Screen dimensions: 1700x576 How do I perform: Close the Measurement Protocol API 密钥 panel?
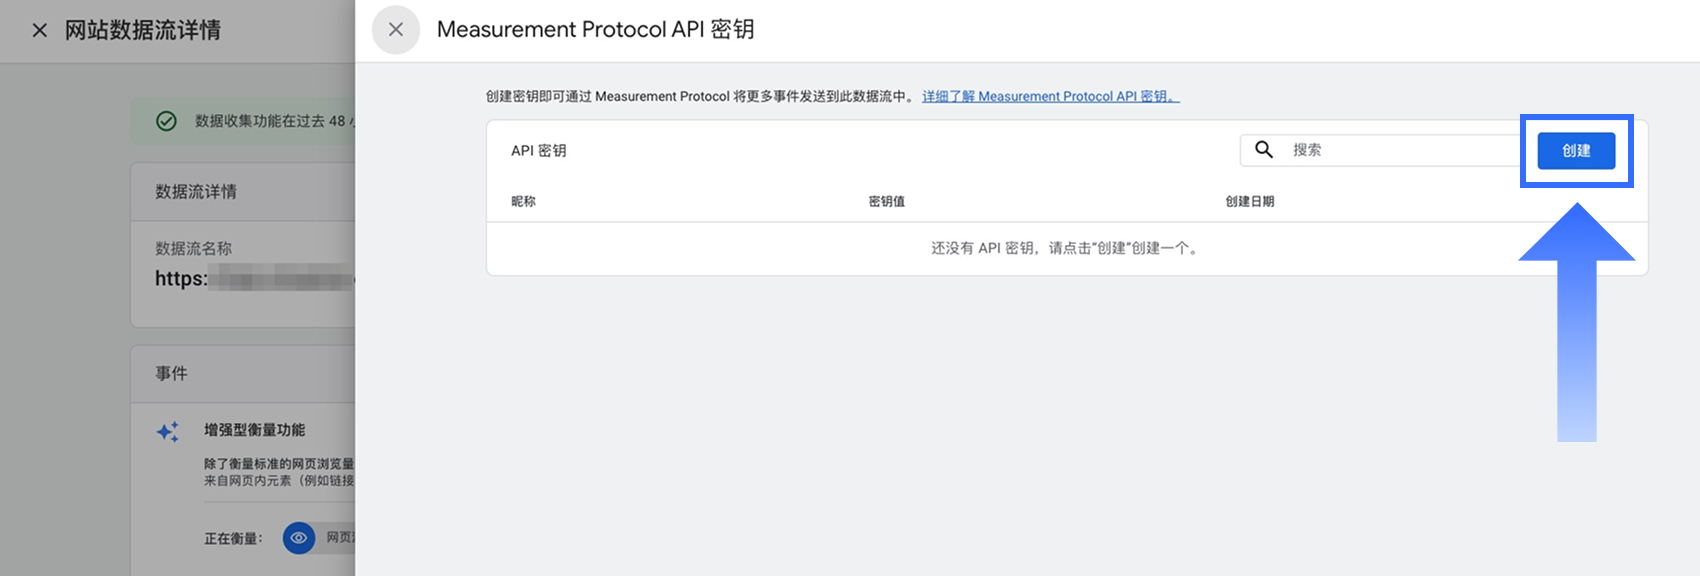396,30
